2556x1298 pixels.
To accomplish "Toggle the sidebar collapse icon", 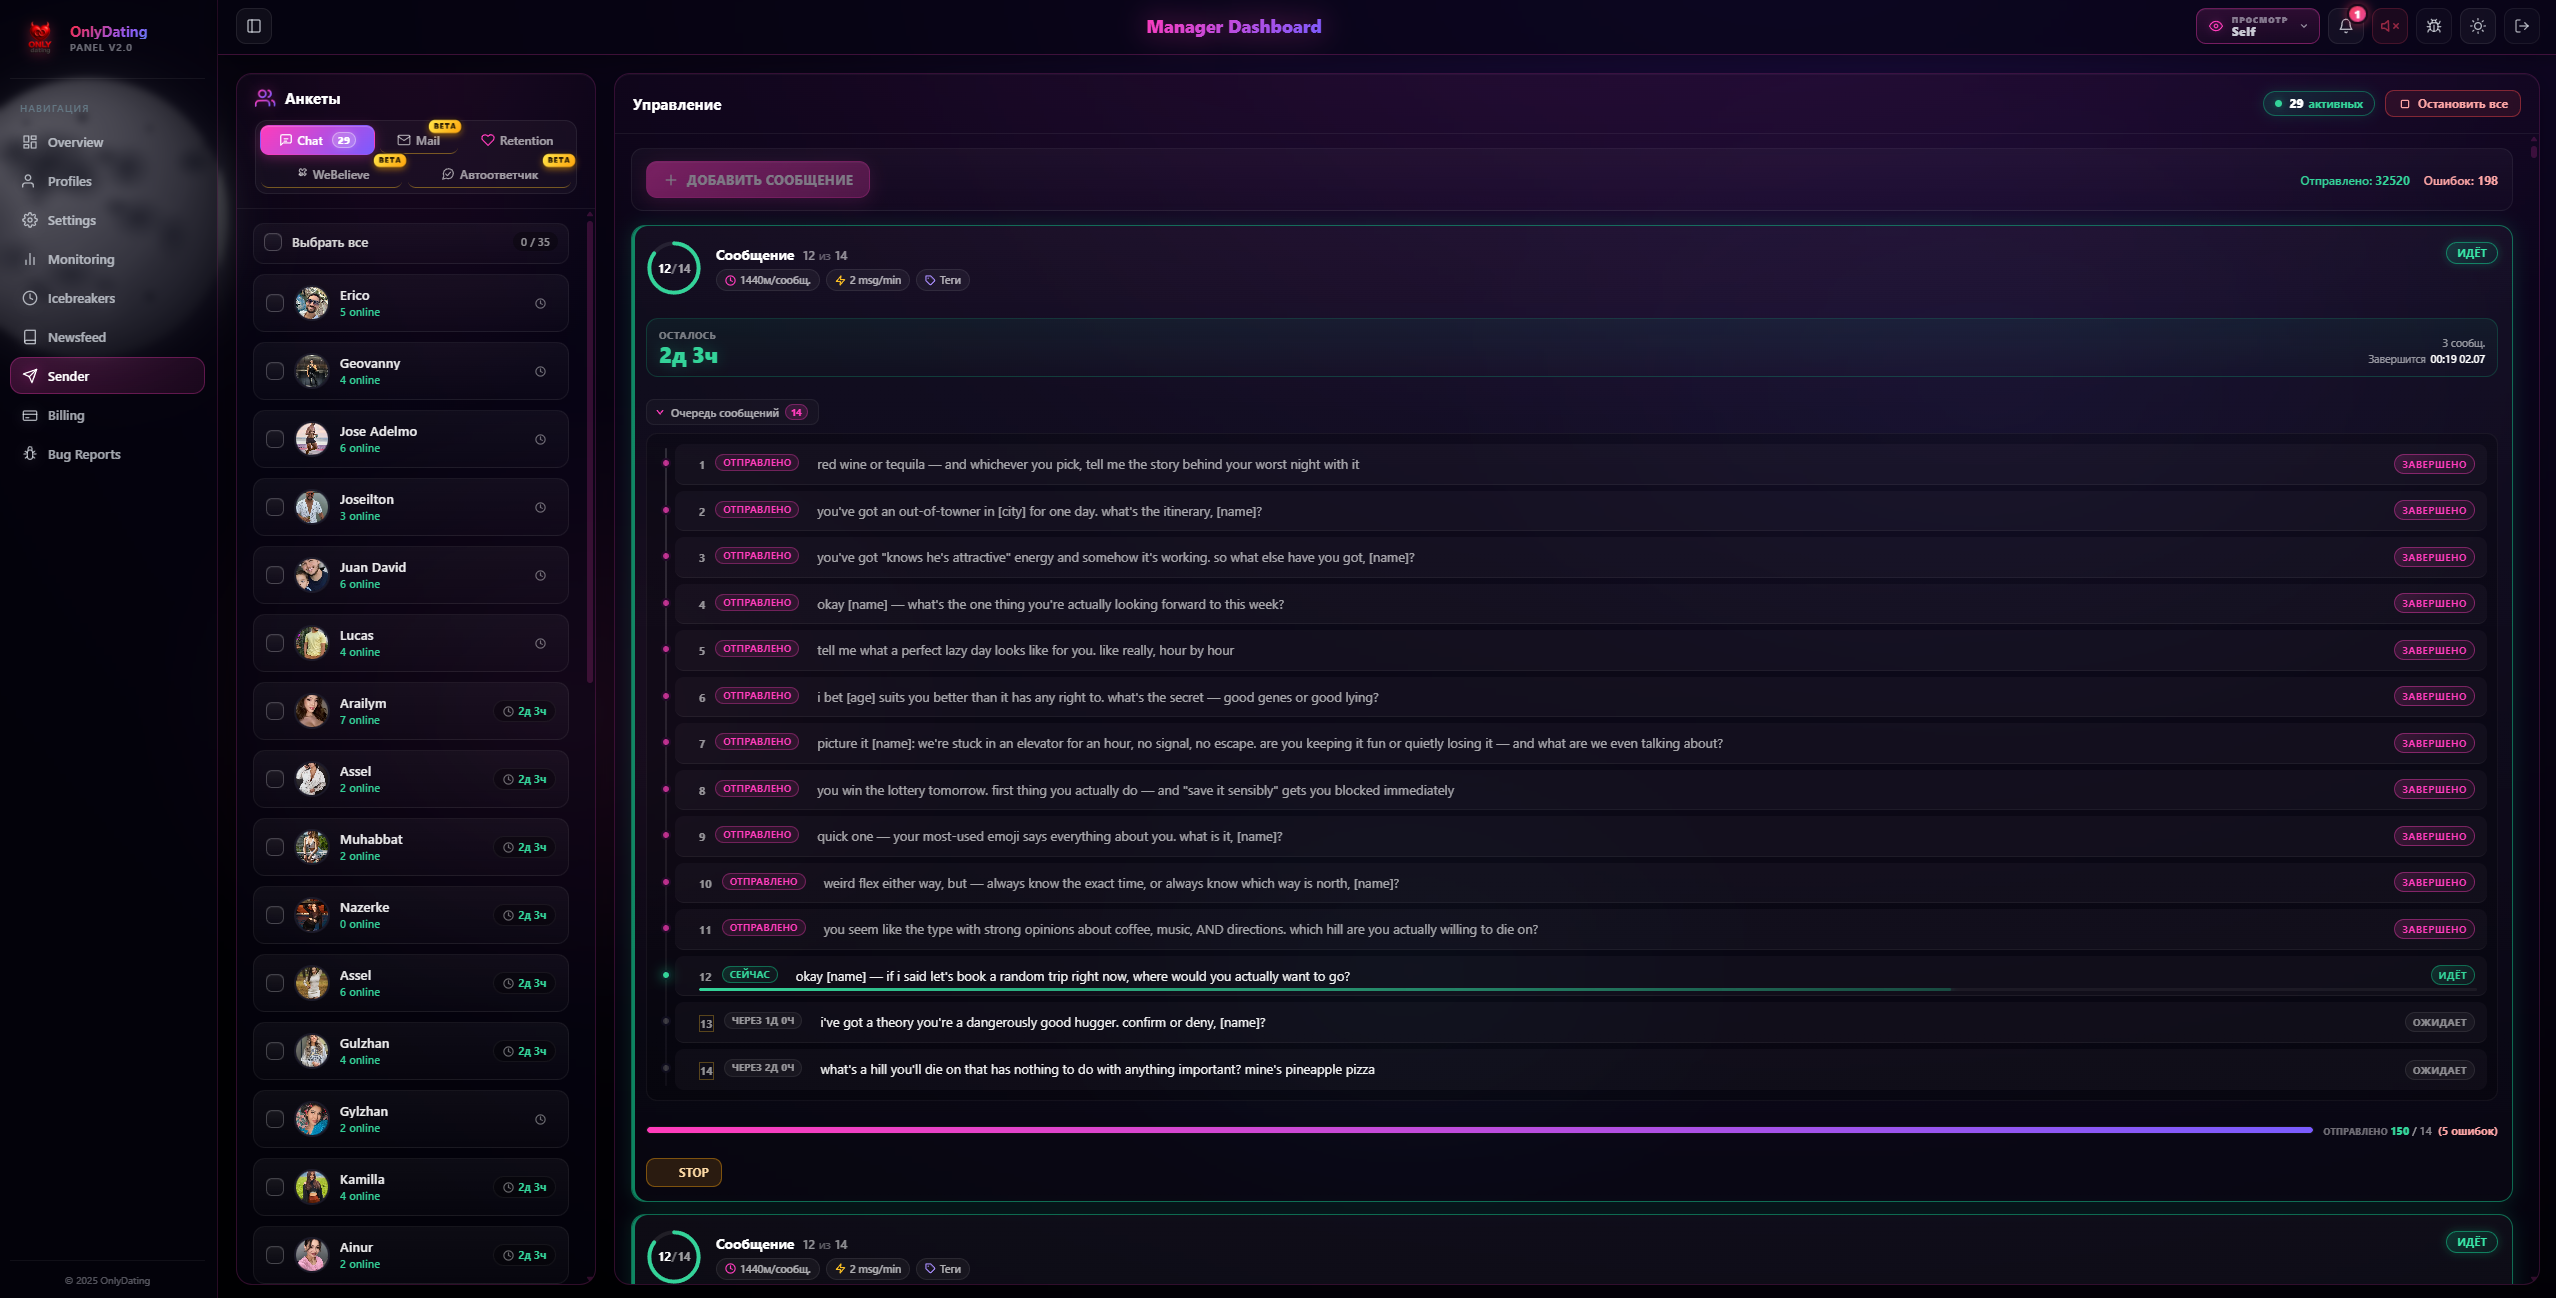I will click(254, 26).
